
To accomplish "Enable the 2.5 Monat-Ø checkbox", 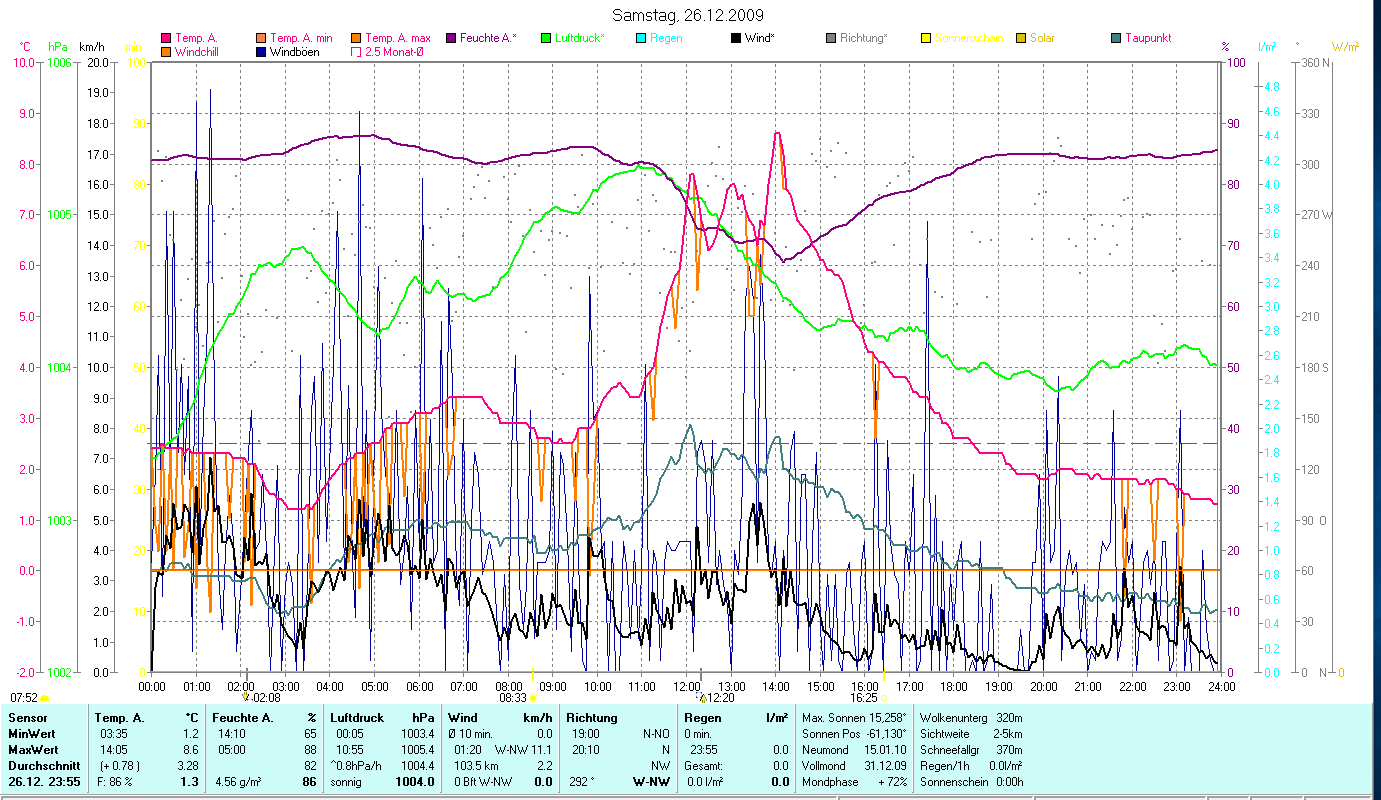I will tap(356, 52).
